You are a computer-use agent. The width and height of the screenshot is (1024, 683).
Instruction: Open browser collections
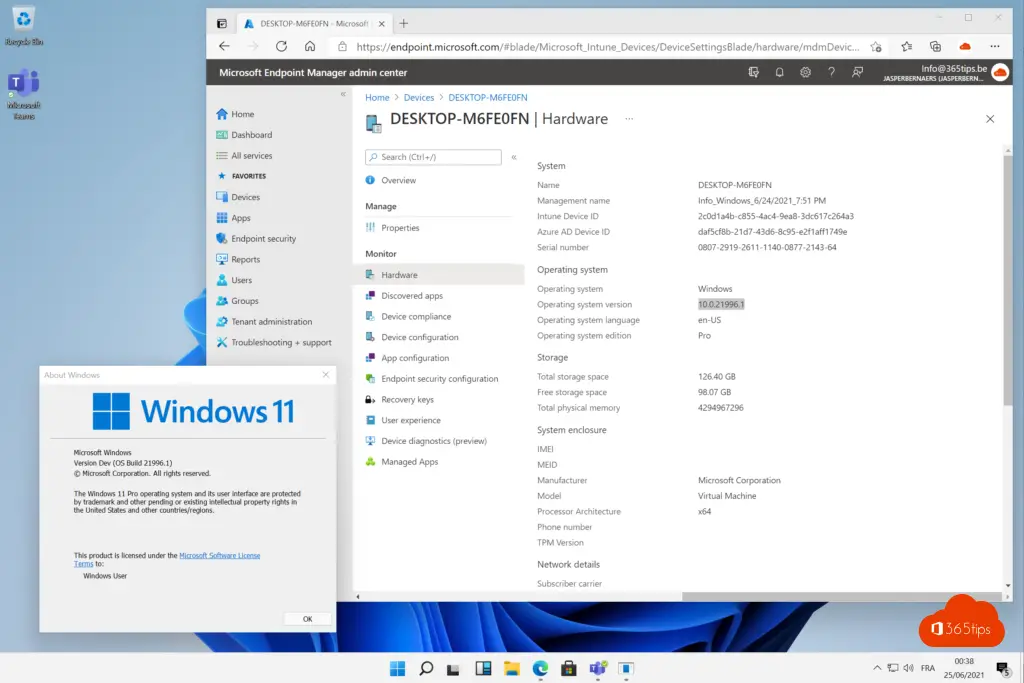(x=935, y=46)
